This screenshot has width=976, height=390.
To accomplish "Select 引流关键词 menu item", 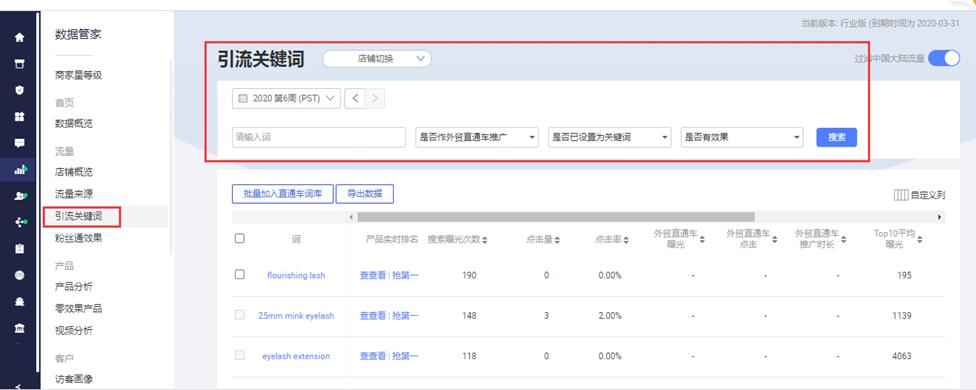I will 78,216.
